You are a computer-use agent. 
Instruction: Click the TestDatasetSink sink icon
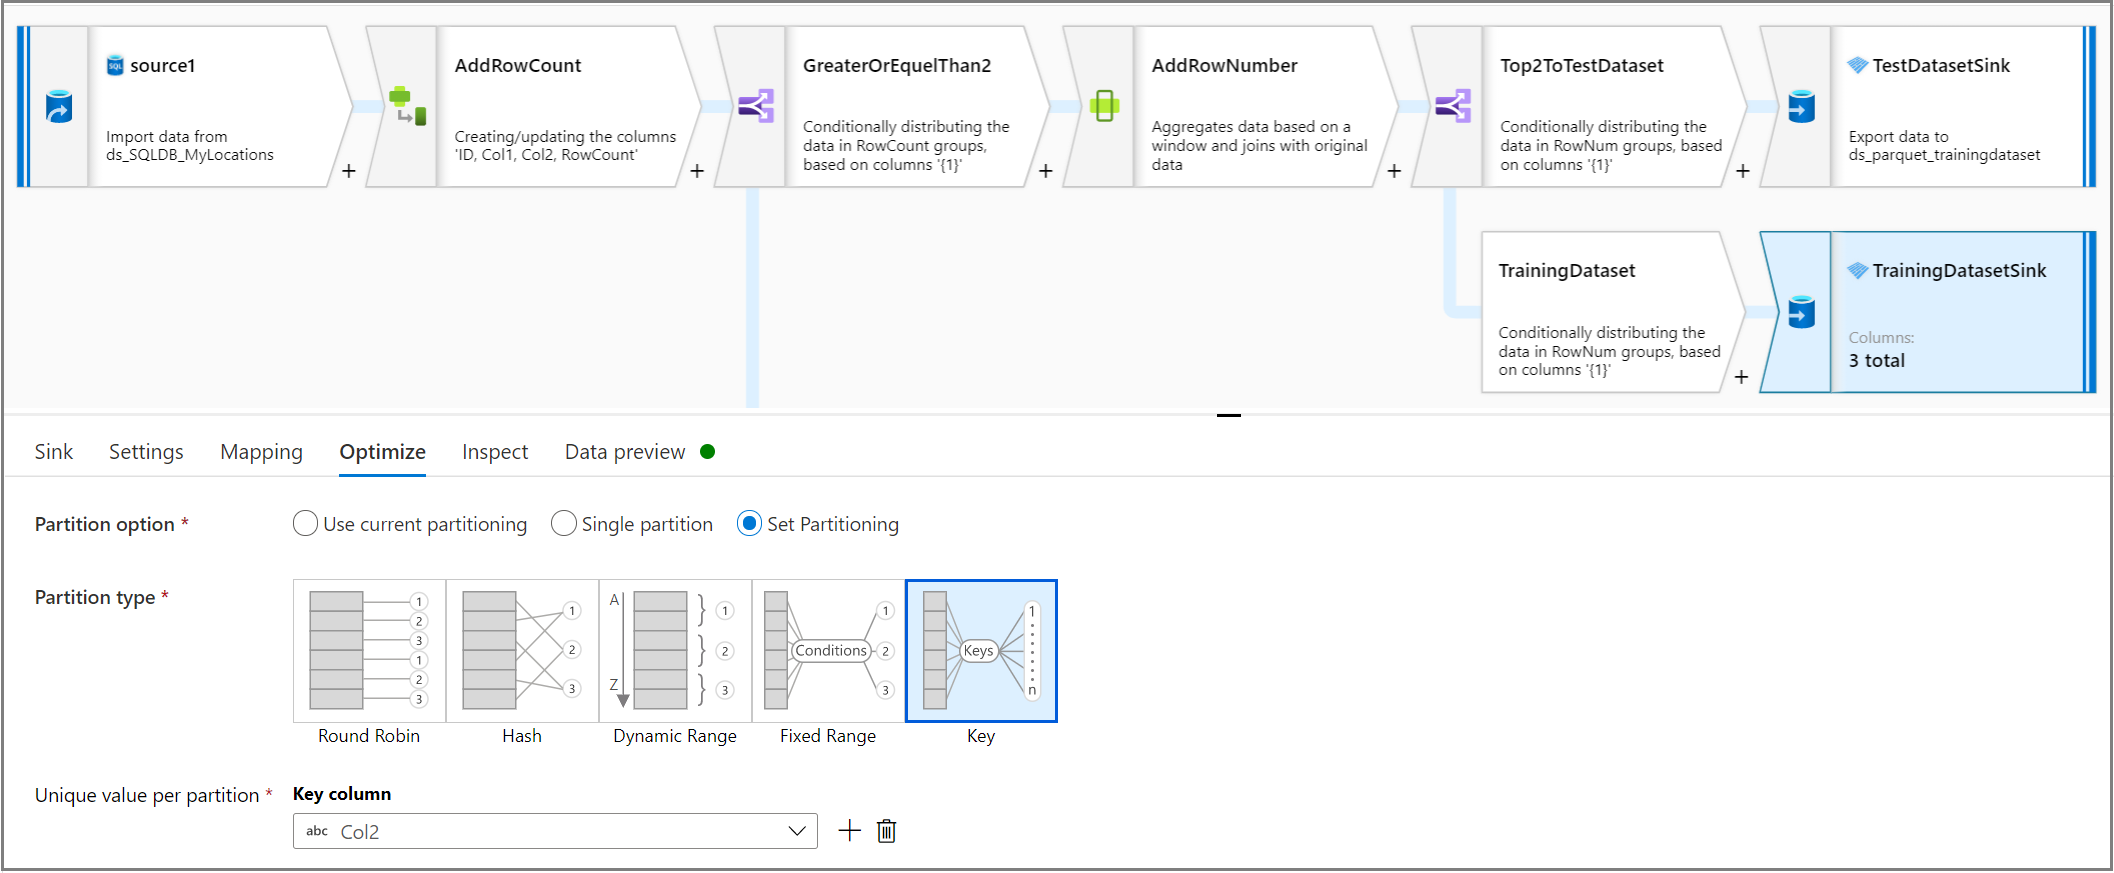pyautogui.click(x=1801, y=106)
